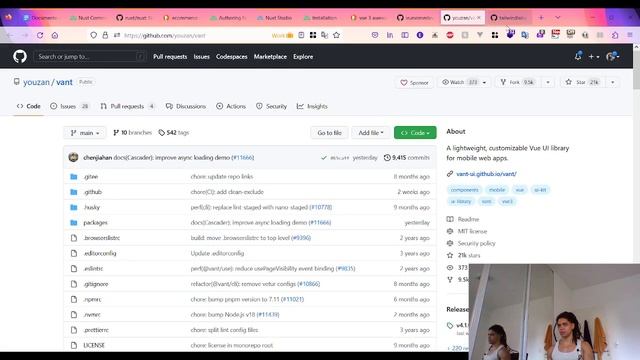Click the page vertical scrollbar
Viewport: 640px width, 360px height.
point(636,69)
